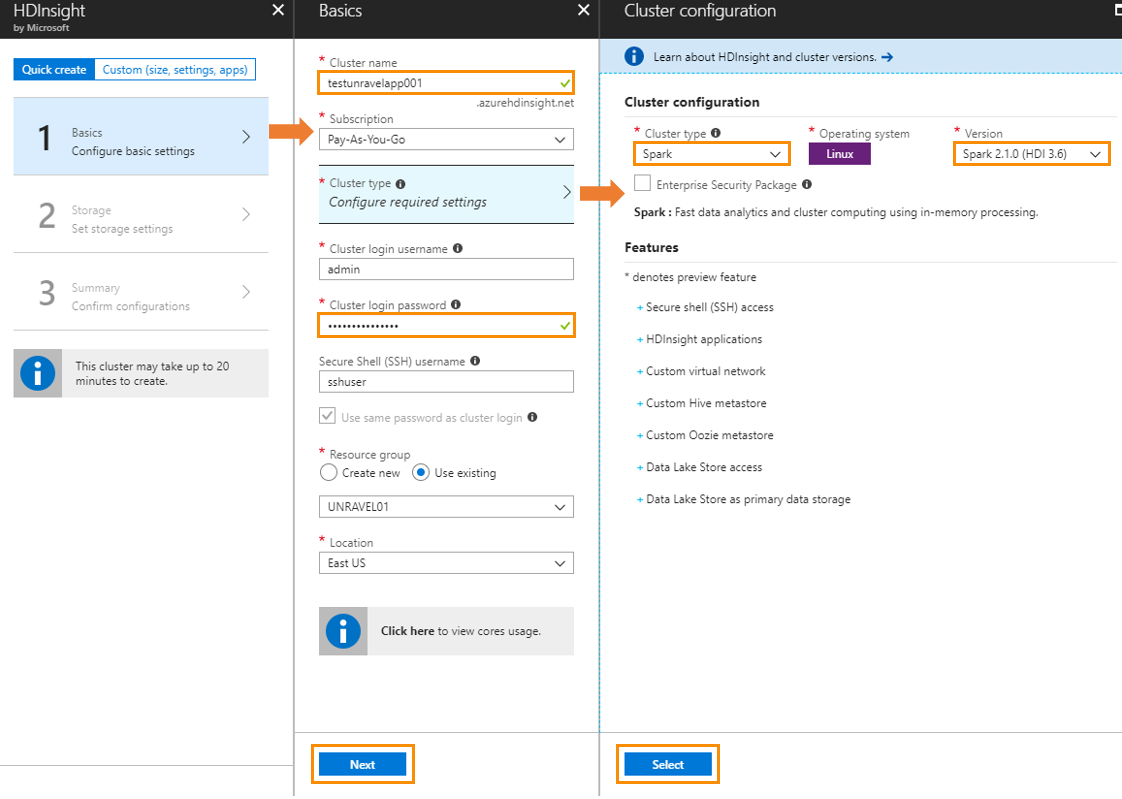Switch to Custom (size, settings, apps) tab
Image resolution: width=1122 pixels, height=799 pixels.
175,69
